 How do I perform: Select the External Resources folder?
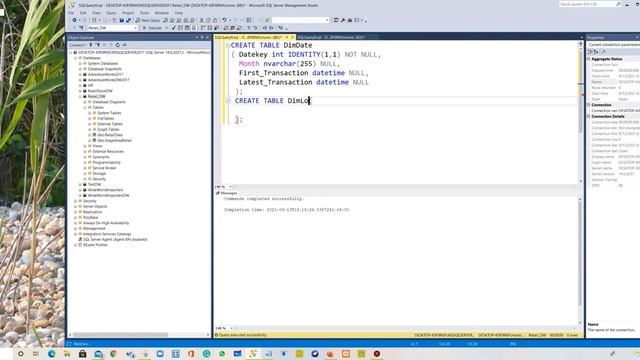(108, 151)
